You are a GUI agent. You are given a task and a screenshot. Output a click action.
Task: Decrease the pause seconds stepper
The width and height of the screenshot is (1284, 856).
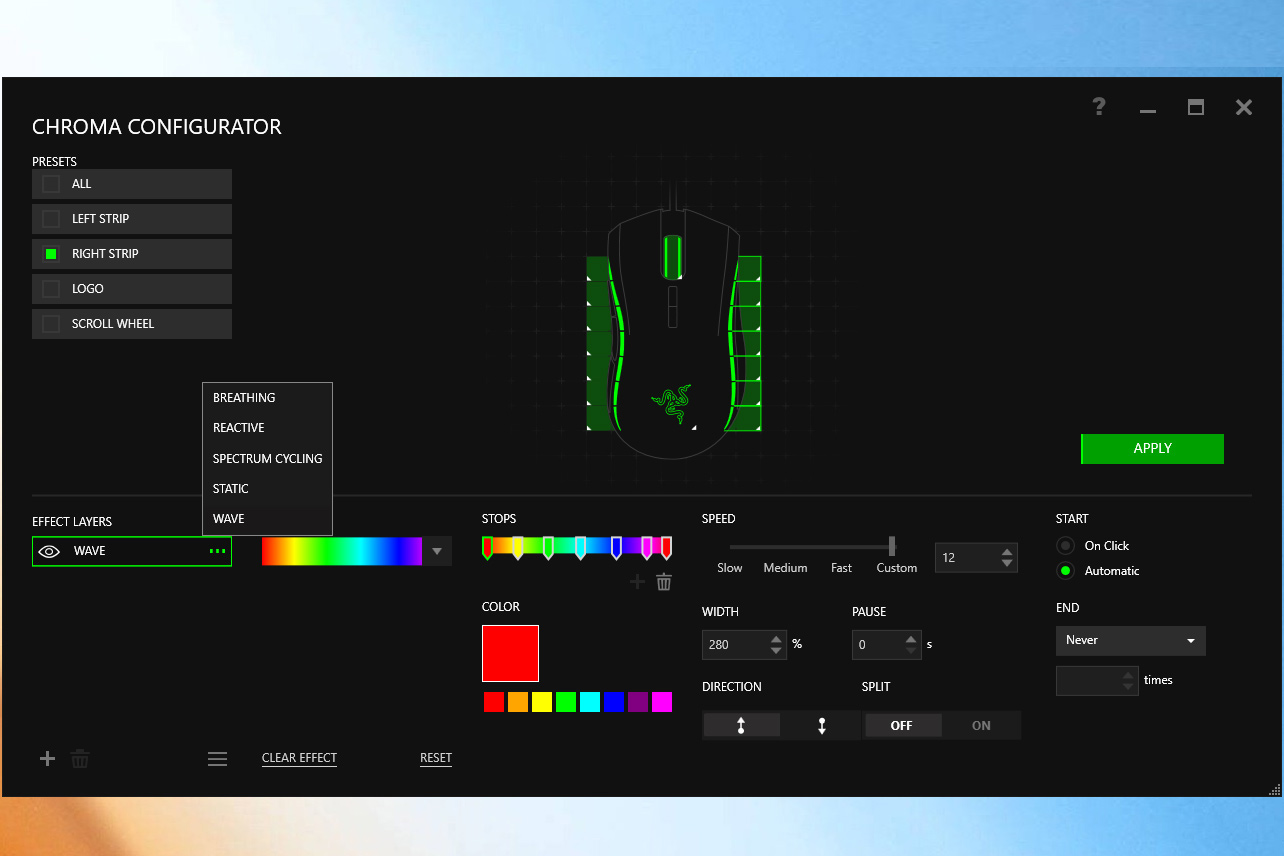[911, 651]
